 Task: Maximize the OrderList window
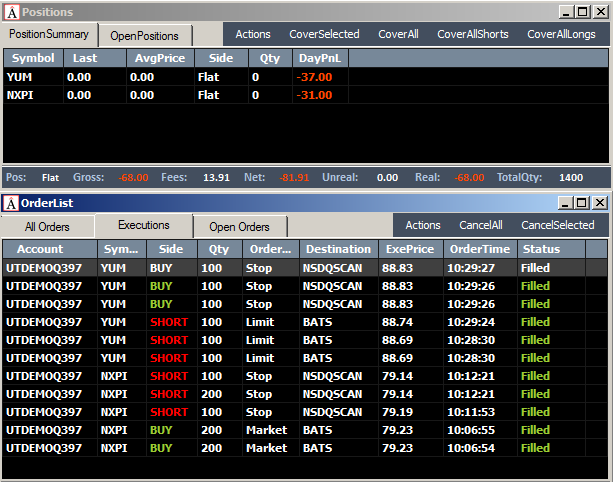582,203
